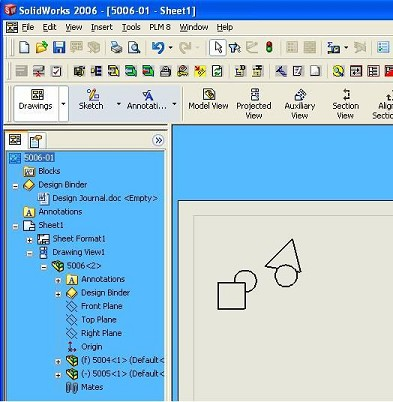Open the Window menu

click(x=194, y=27)
